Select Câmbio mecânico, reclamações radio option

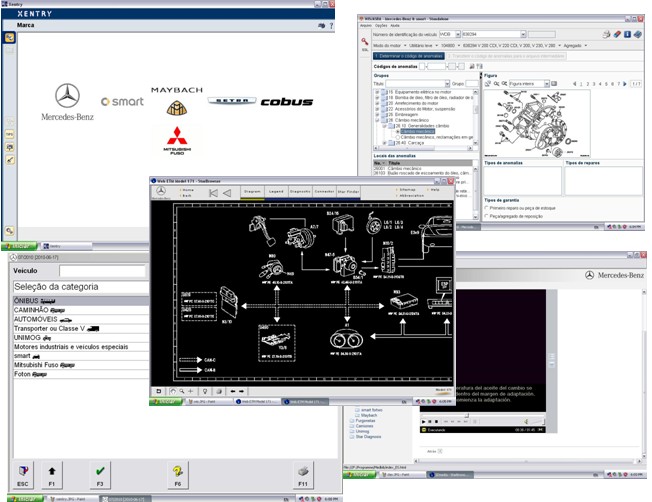[x=398, y=137]
